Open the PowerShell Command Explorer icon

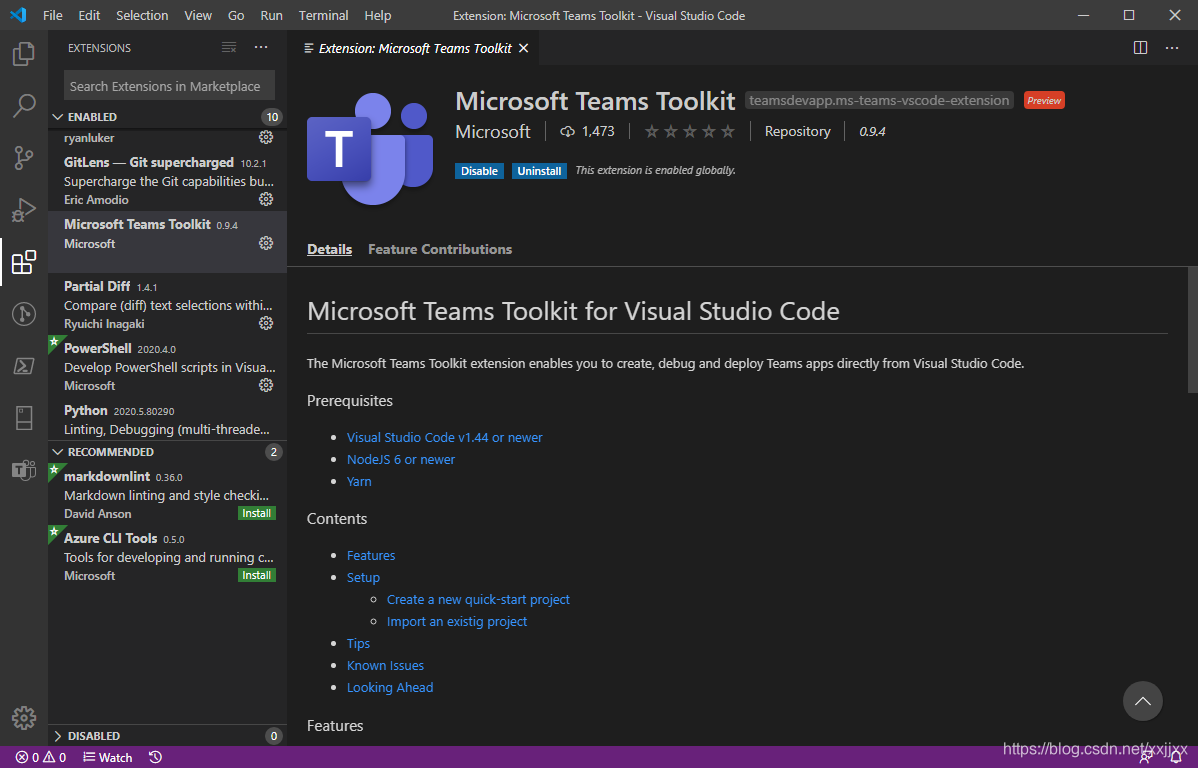coord(24,365)
